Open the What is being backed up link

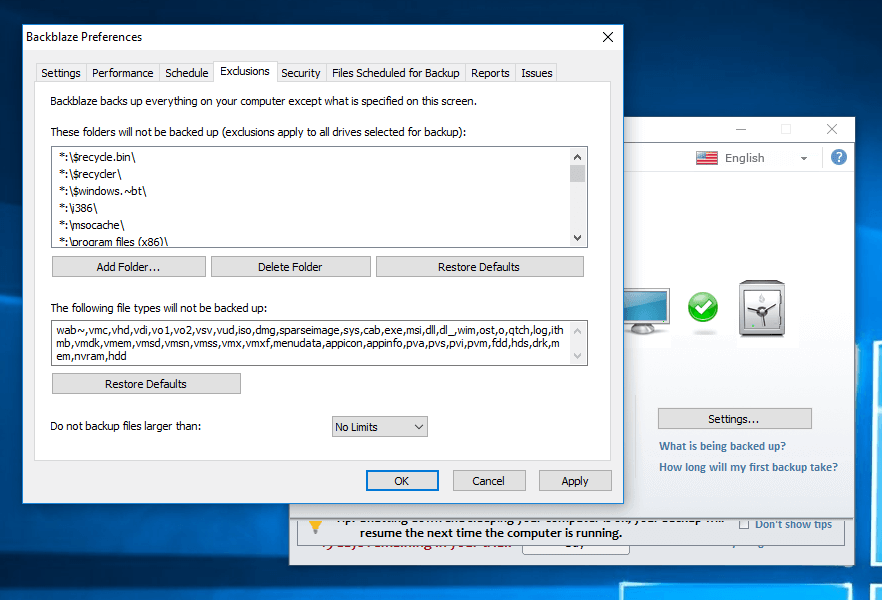pos(722,446)
